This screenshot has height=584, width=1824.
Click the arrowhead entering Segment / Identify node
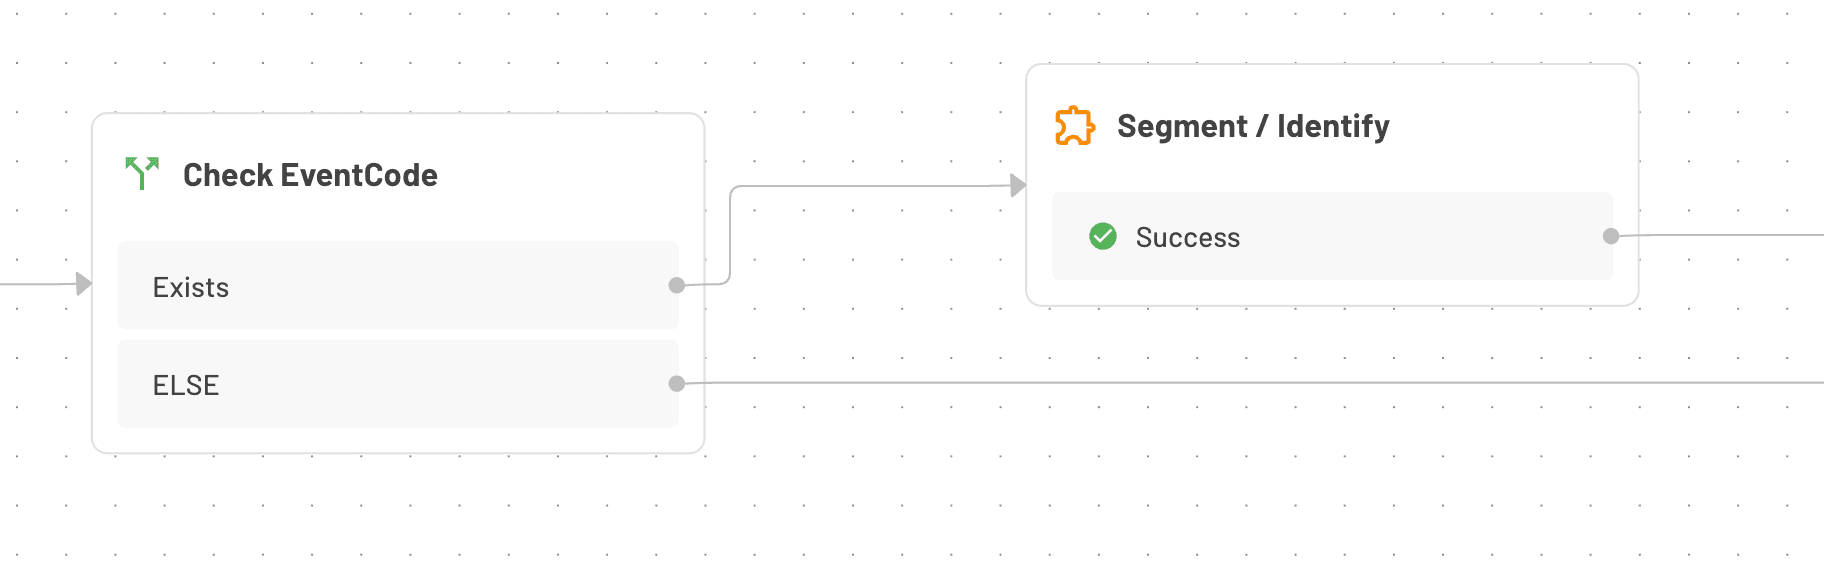tap(1018, 183)
